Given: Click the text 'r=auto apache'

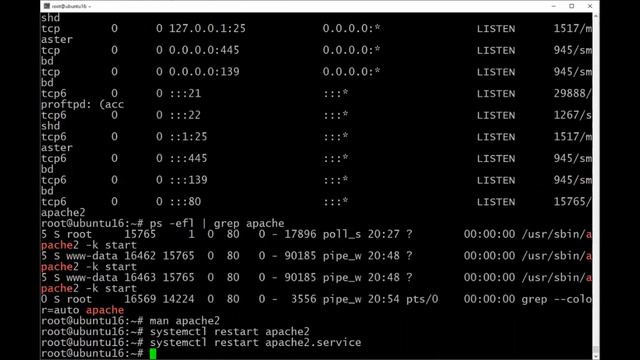Looking at the screenshot, I should point(82,310).
